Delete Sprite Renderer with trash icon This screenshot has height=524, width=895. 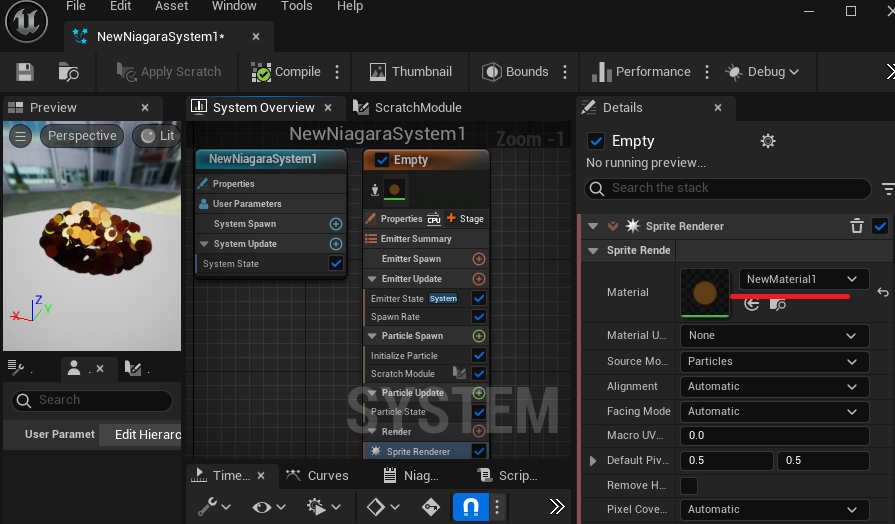point(857,226)
